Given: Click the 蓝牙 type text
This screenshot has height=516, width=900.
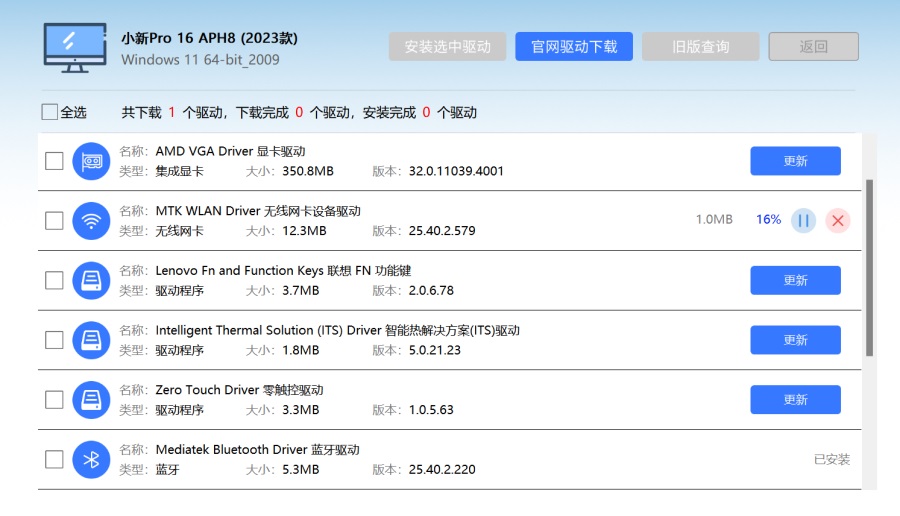Looking at the screenshot, I should (168, 470).
